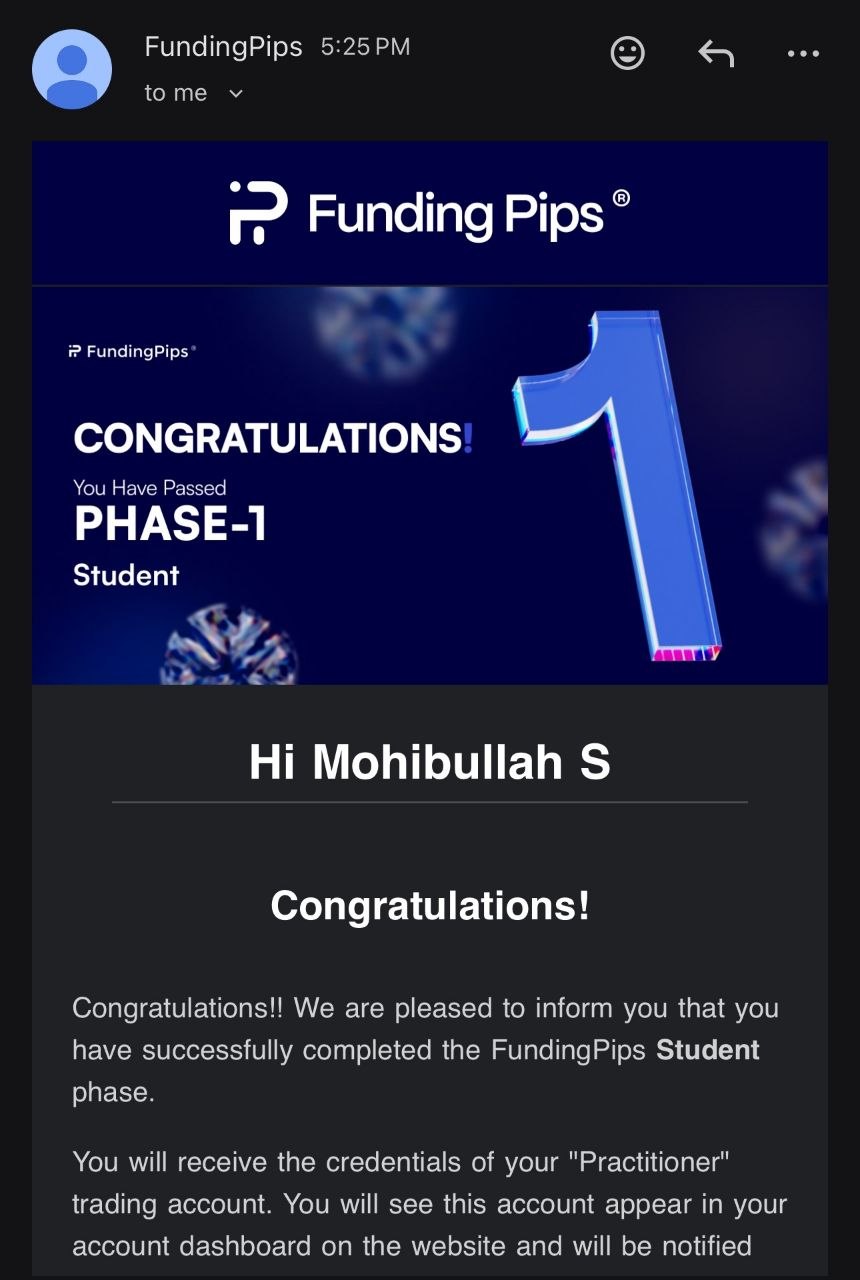The image size is (860, 1280).
Task: Tap the 5:25 PM timestamp
Action: pyautogui.click(x=365, y=47)
